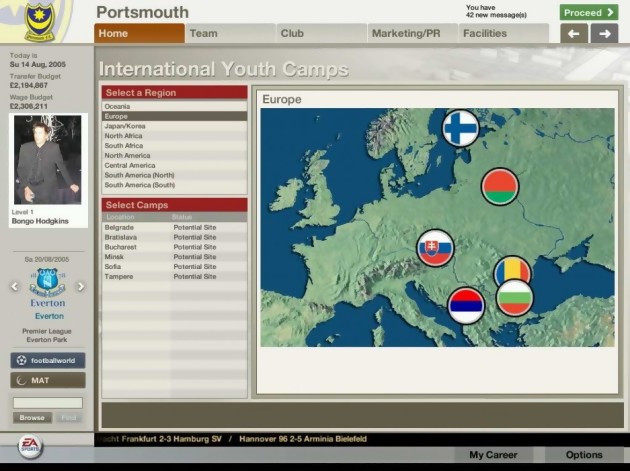This screenshot has width=630, height=471.
Task: Select the Belarus flag camp marker
Action: (x=500, y=187)
